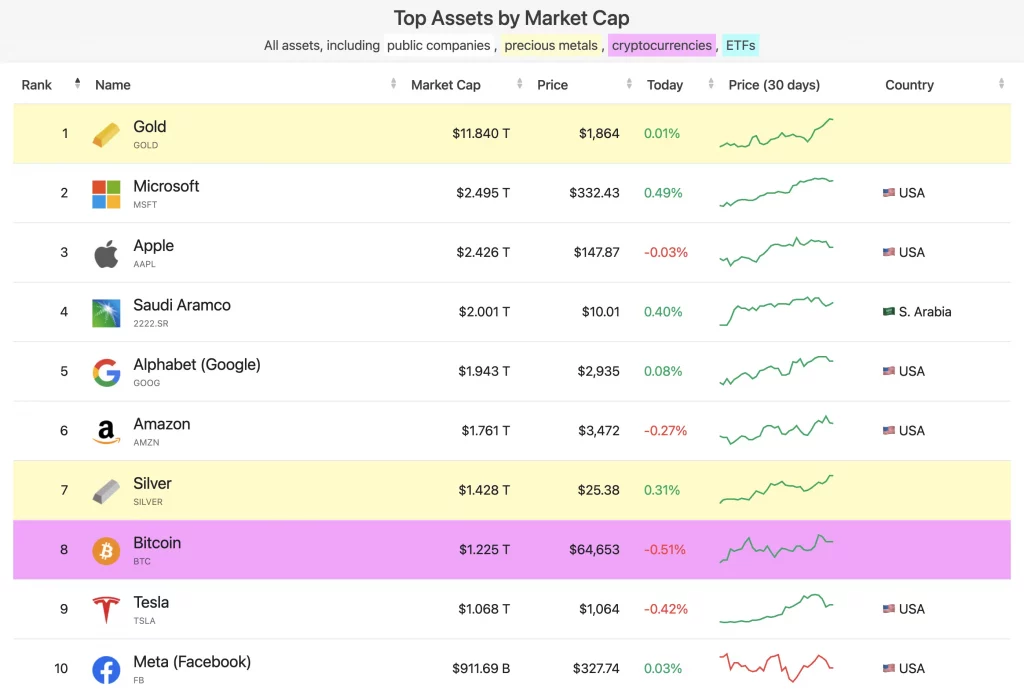Click the Apple logo icon
Viewport: 1024px width, 698px height.
click(106, 253)
